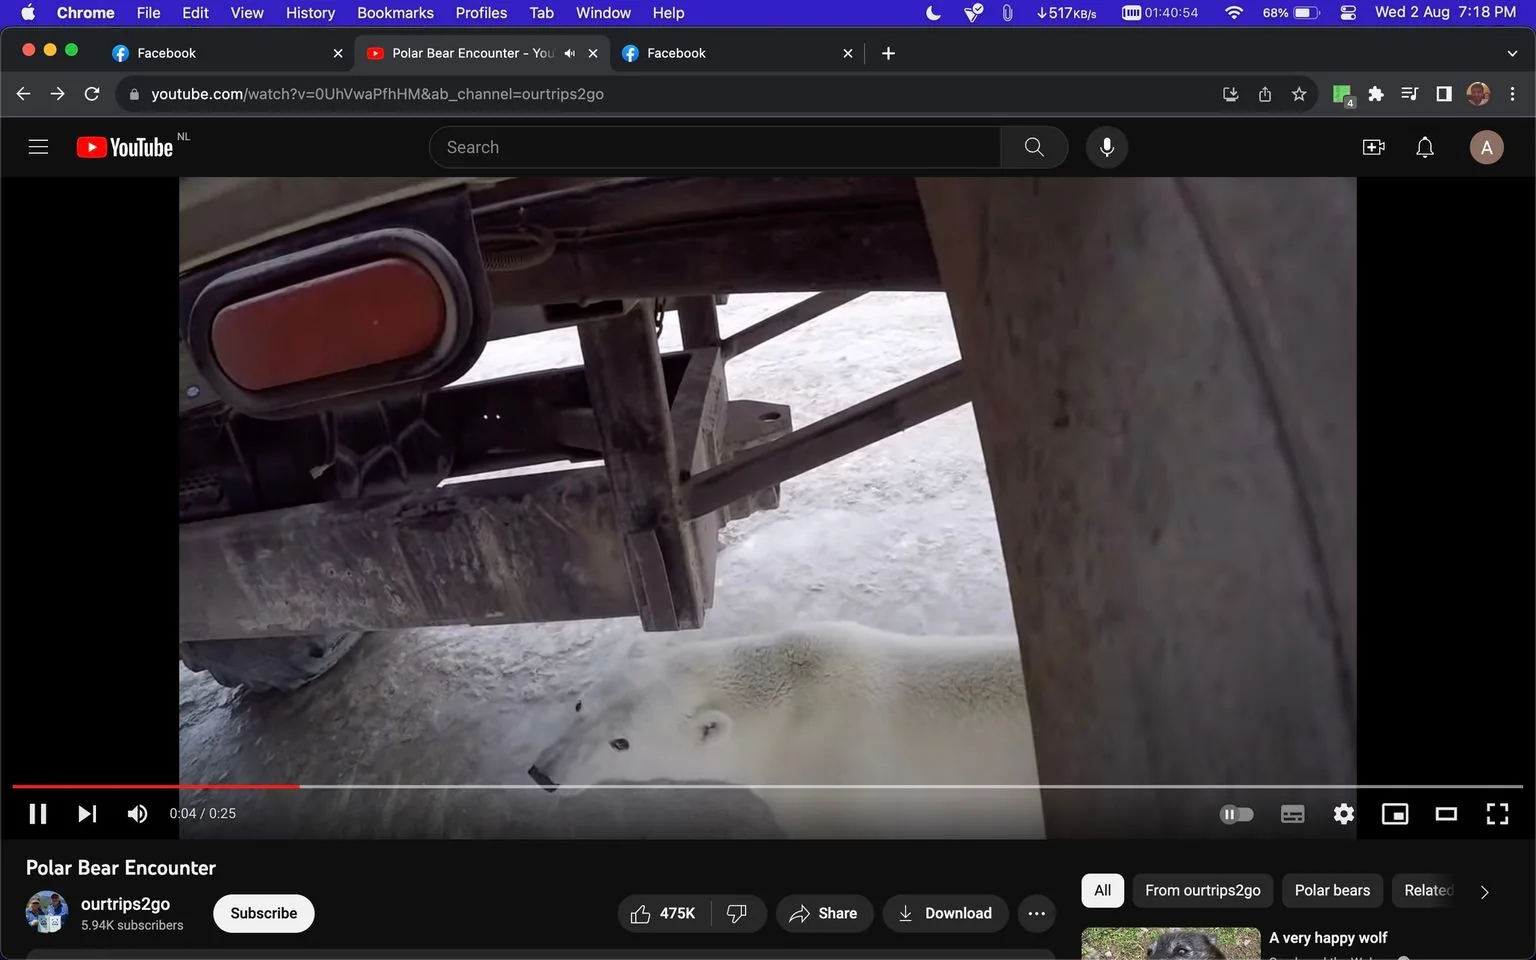Viewport: 1536px width, 960px height.
Task: Subscribe to ourtrips2go channel
Action: [x=264, y=913]
